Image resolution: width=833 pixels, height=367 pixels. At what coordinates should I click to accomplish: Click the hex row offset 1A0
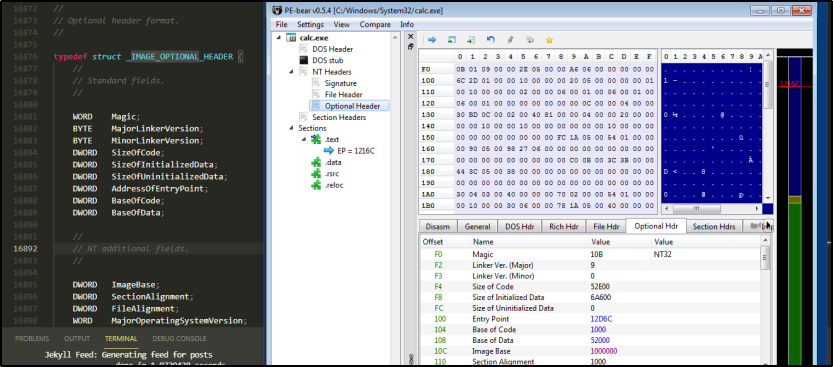(428, 194)
